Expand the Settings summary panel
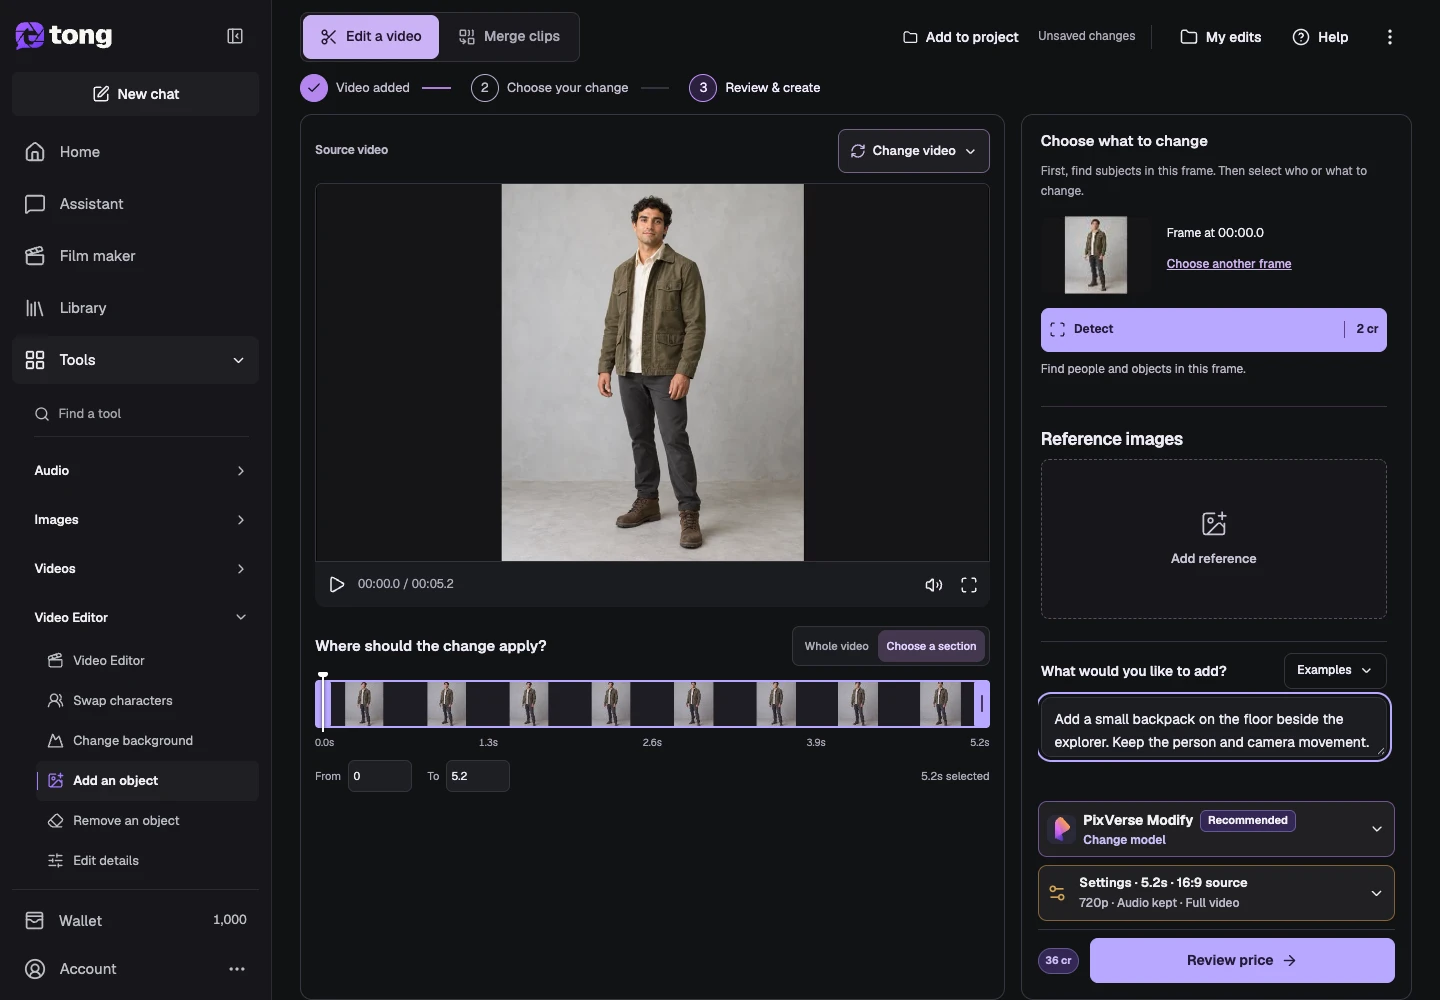This screenshot has height=1000, width=1440. click(1216, 893)
